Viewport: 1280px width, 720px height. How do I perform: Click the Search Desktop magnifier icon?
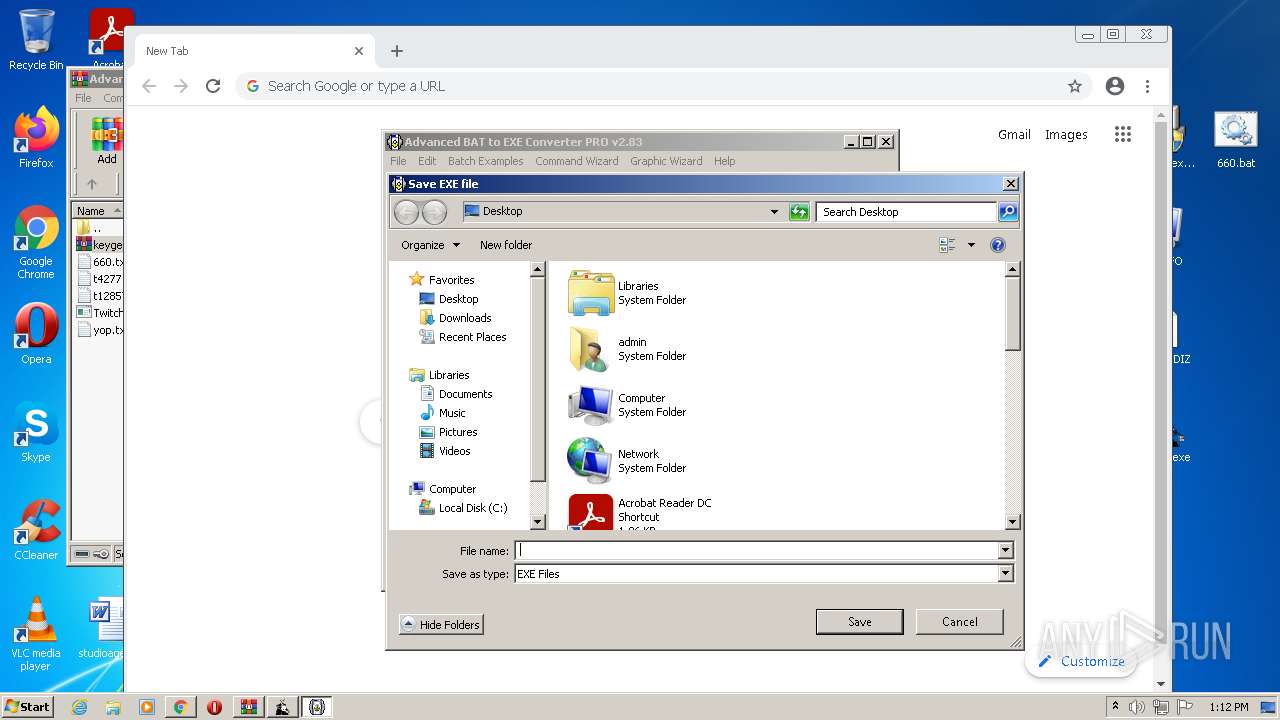1008,212
